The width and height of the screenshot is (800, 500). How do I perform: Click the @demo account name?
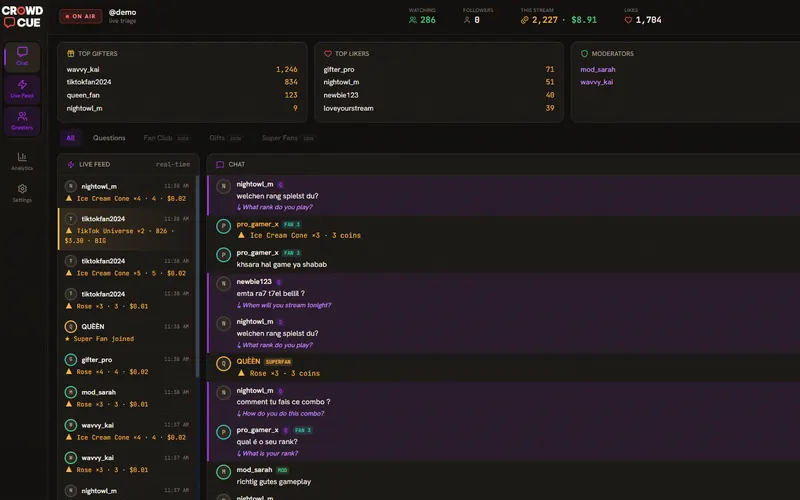click(122, 12)
